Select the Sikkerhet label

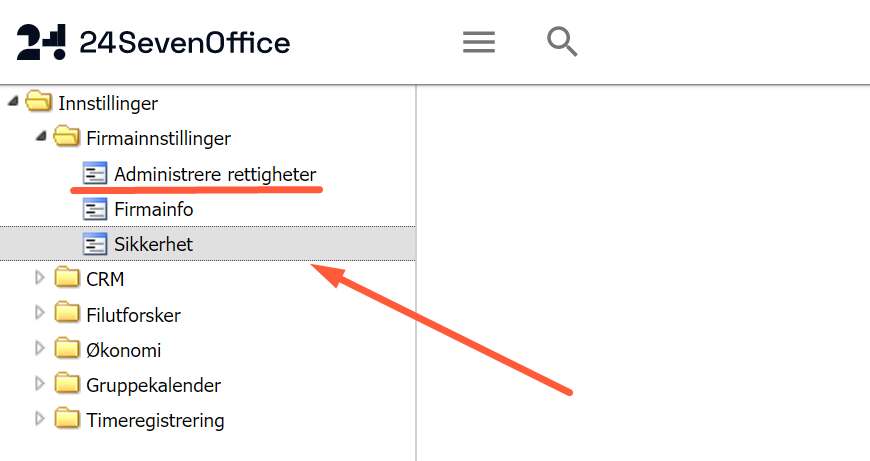(x=153, y=244)
